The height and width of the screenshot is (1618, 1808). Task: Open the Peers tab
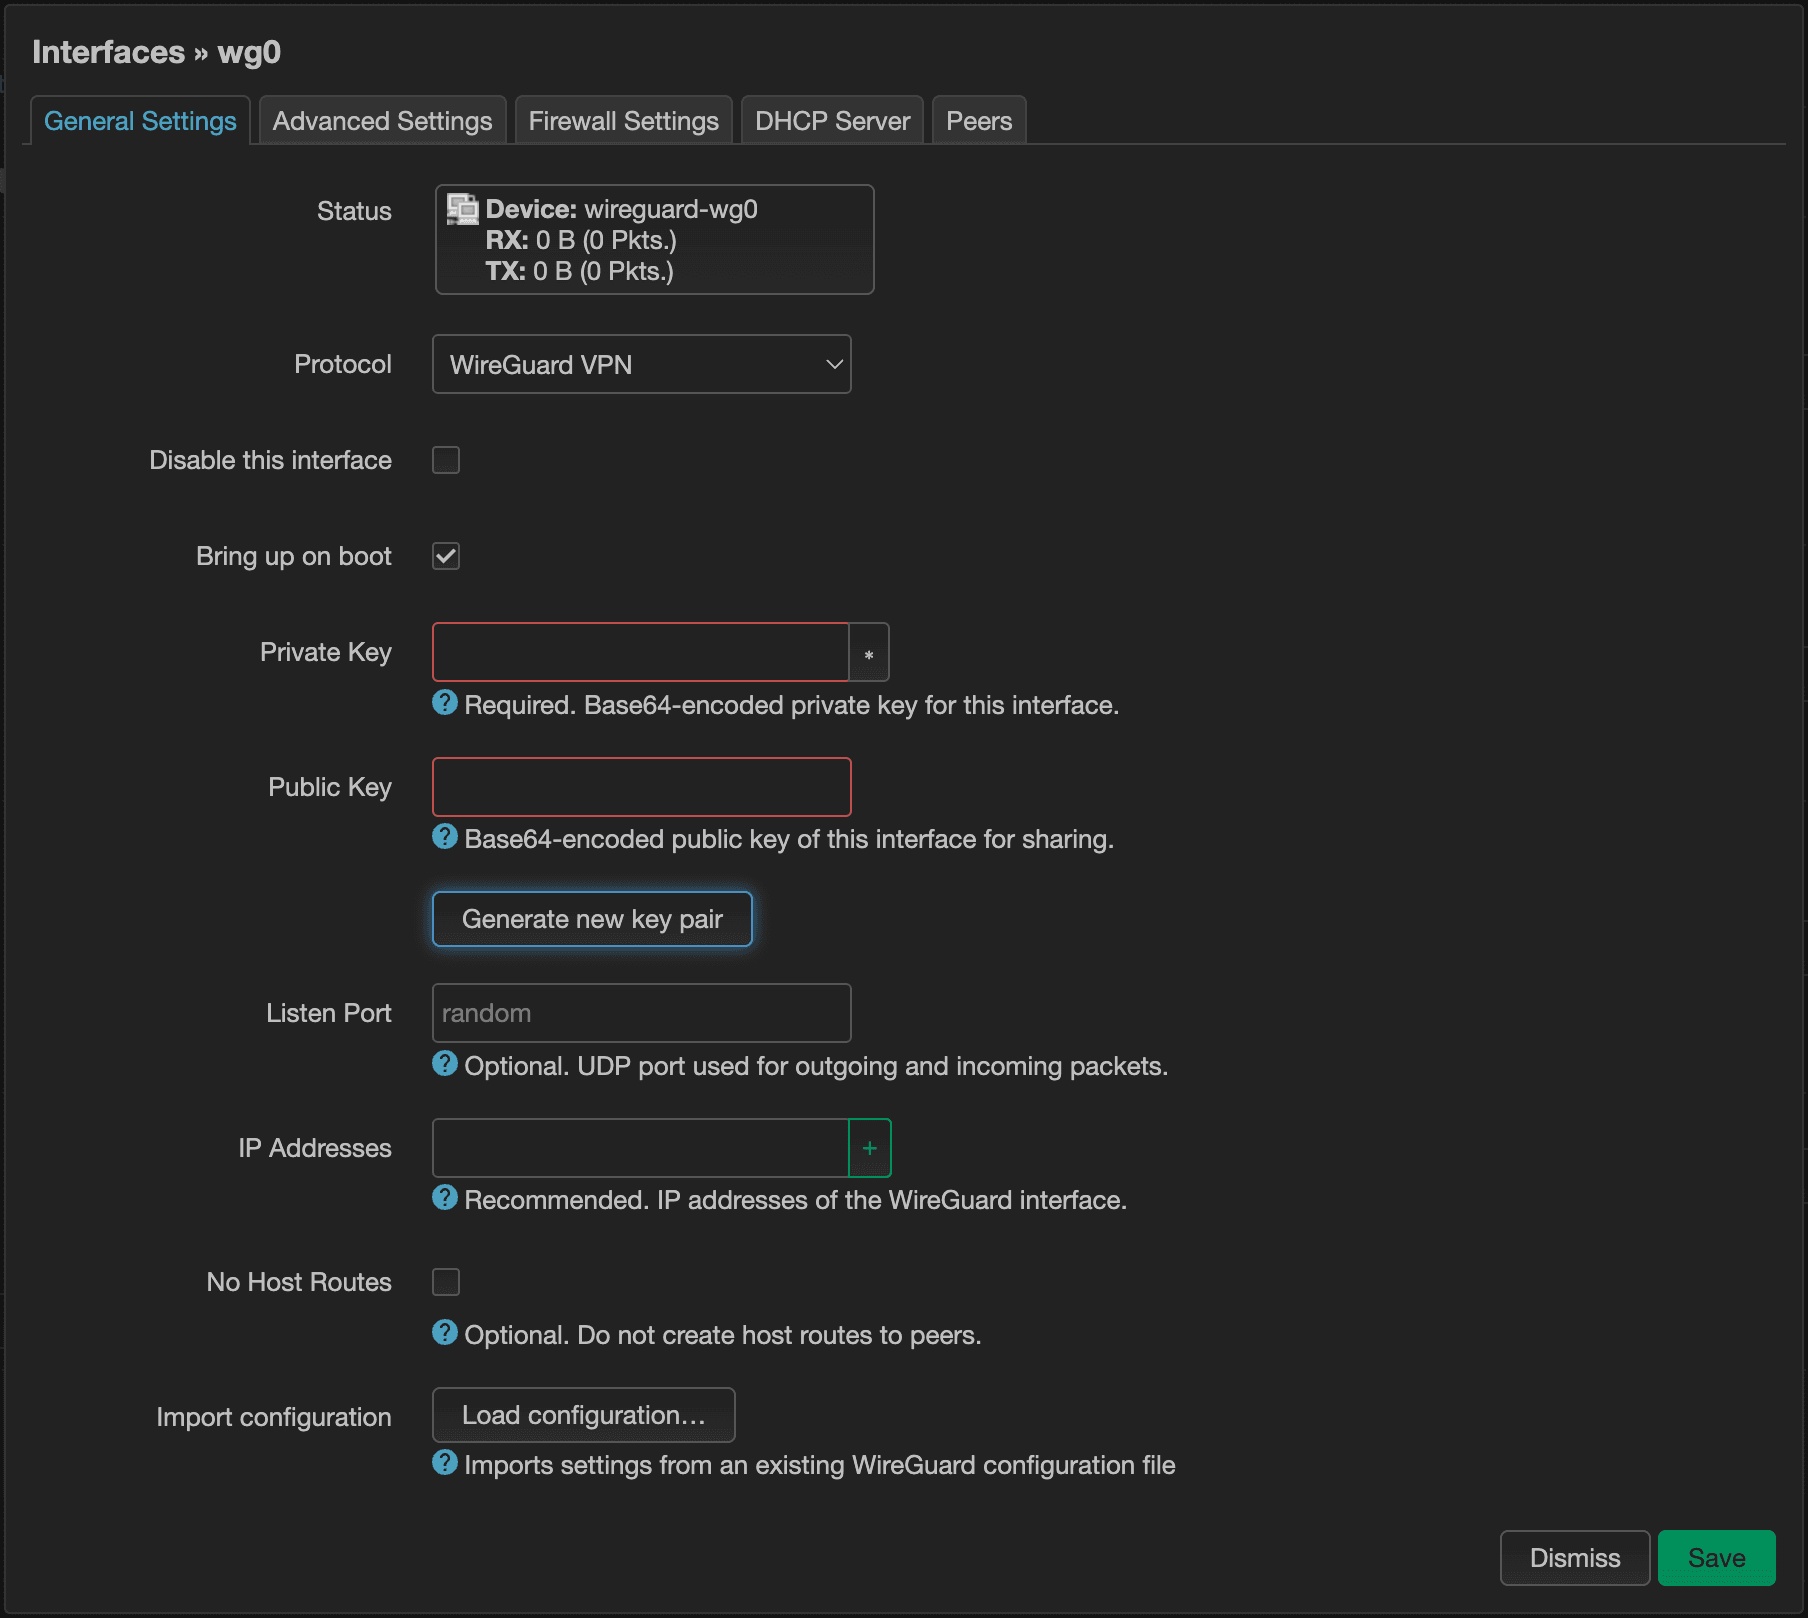click(979, 121)
